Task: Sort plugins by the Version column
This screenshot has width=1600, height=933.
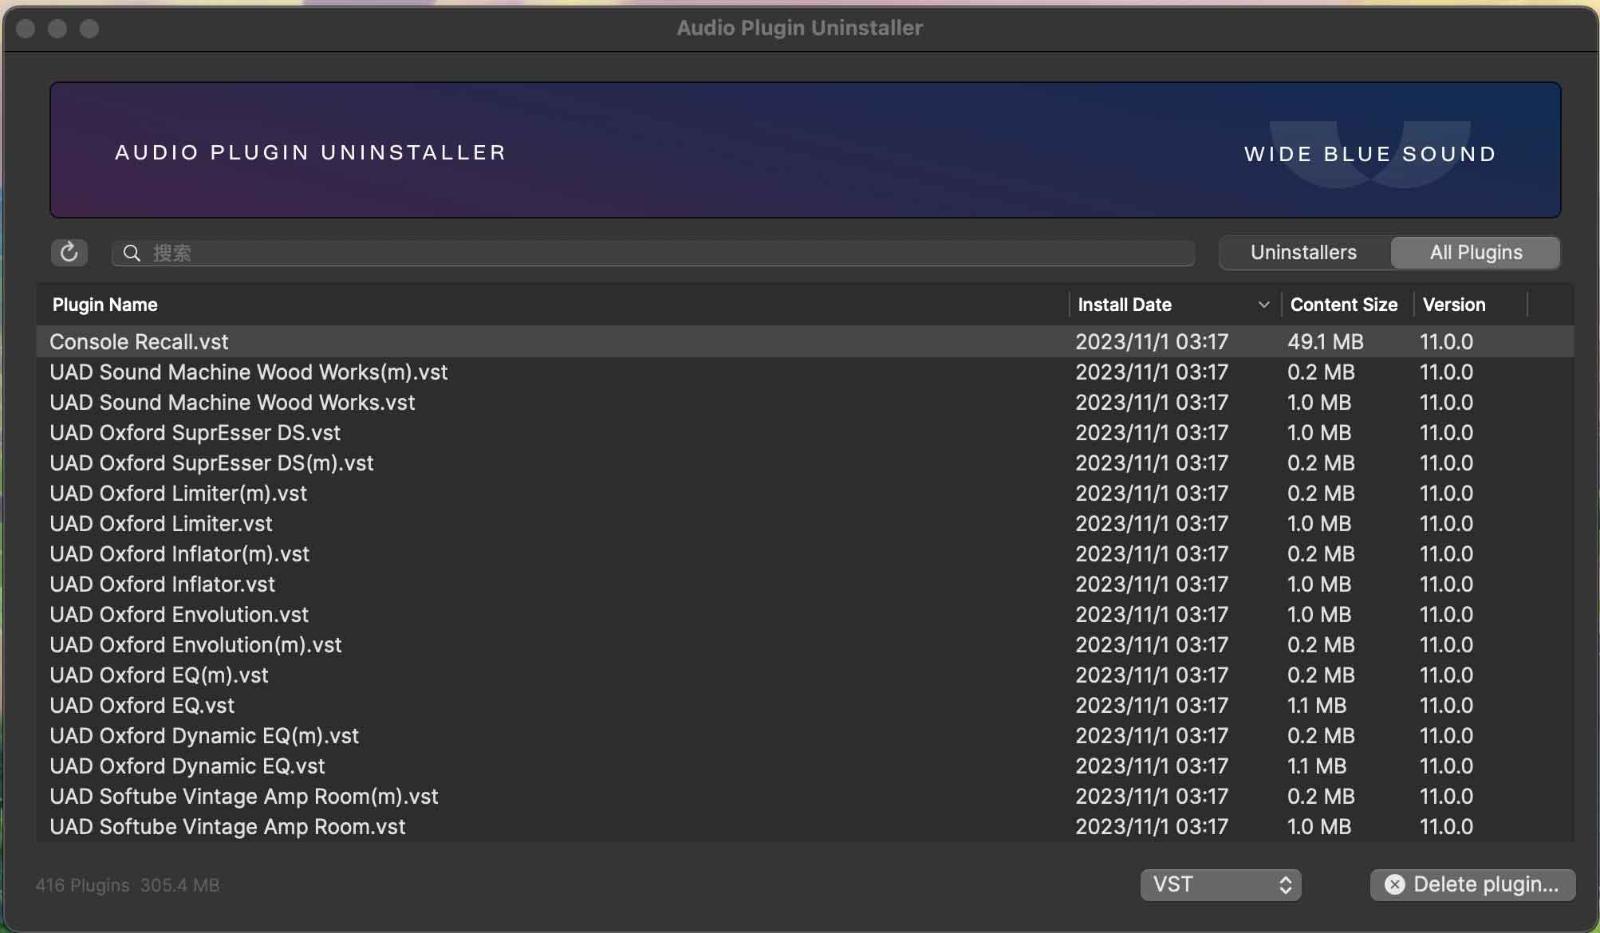Action: (1455, 304)
